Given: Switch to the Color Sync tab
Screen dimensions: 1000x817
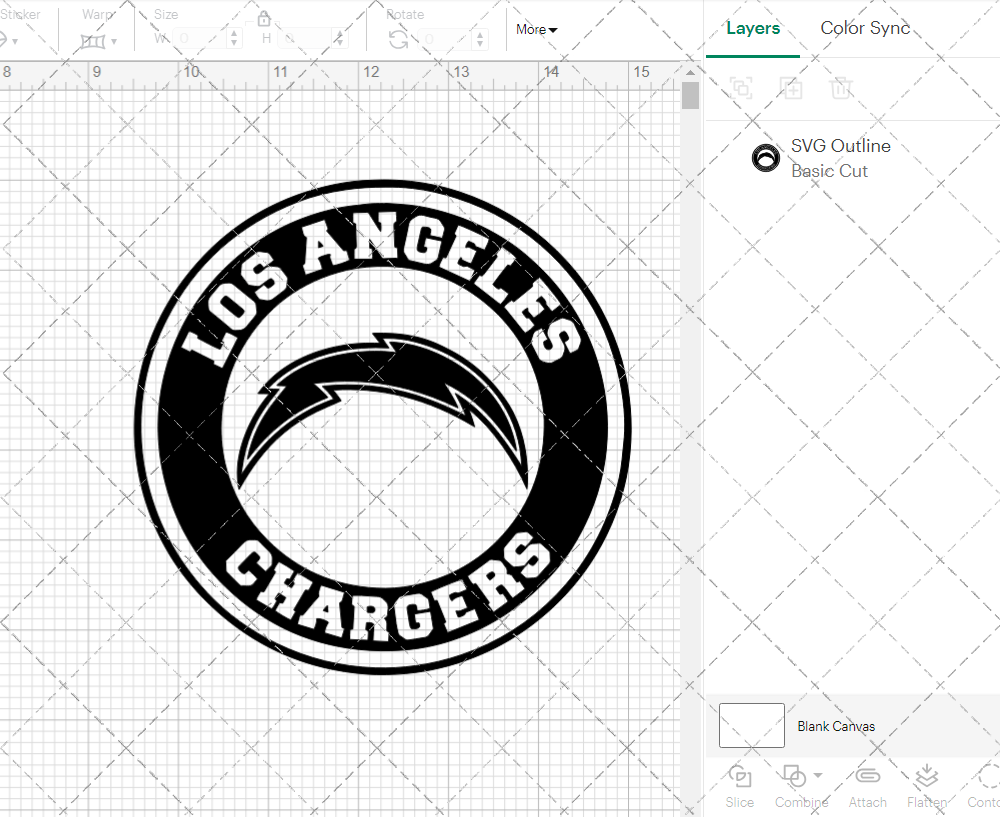Looking at the screenshot, I should click(865, 28).
